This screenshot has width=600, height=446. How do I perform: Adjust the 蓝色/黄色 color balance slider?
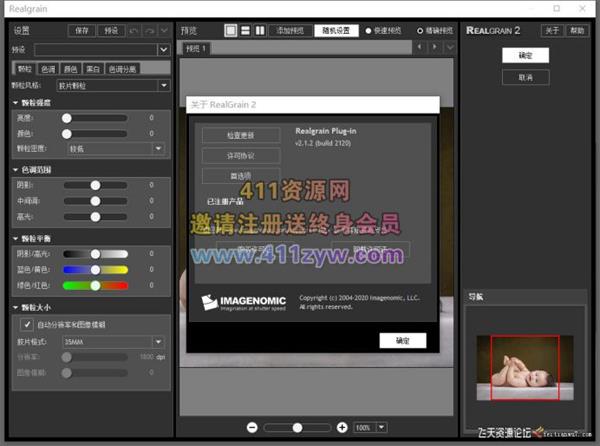pos(95,269)
